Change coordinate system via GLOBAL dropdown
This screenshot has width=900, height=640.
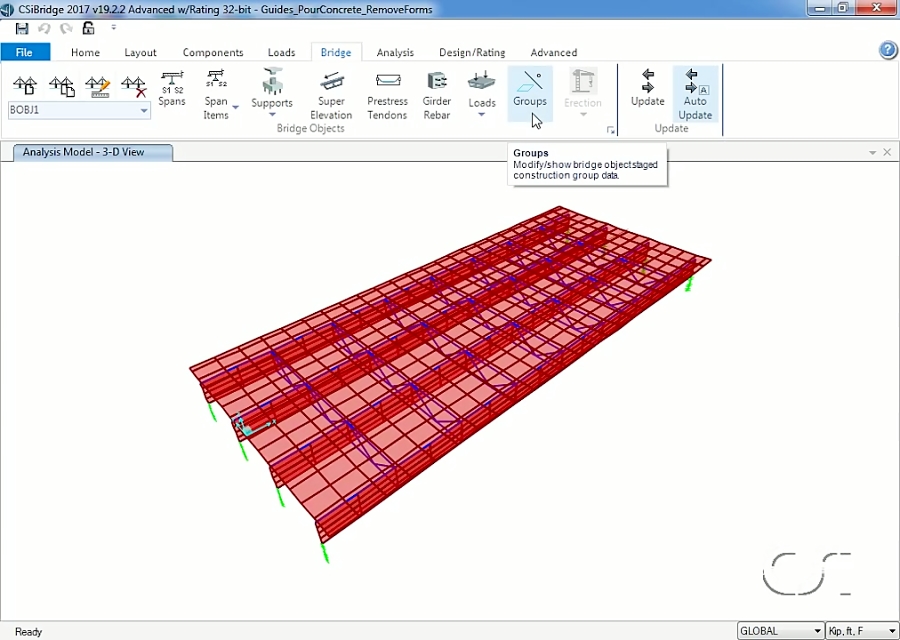(815, 630)
